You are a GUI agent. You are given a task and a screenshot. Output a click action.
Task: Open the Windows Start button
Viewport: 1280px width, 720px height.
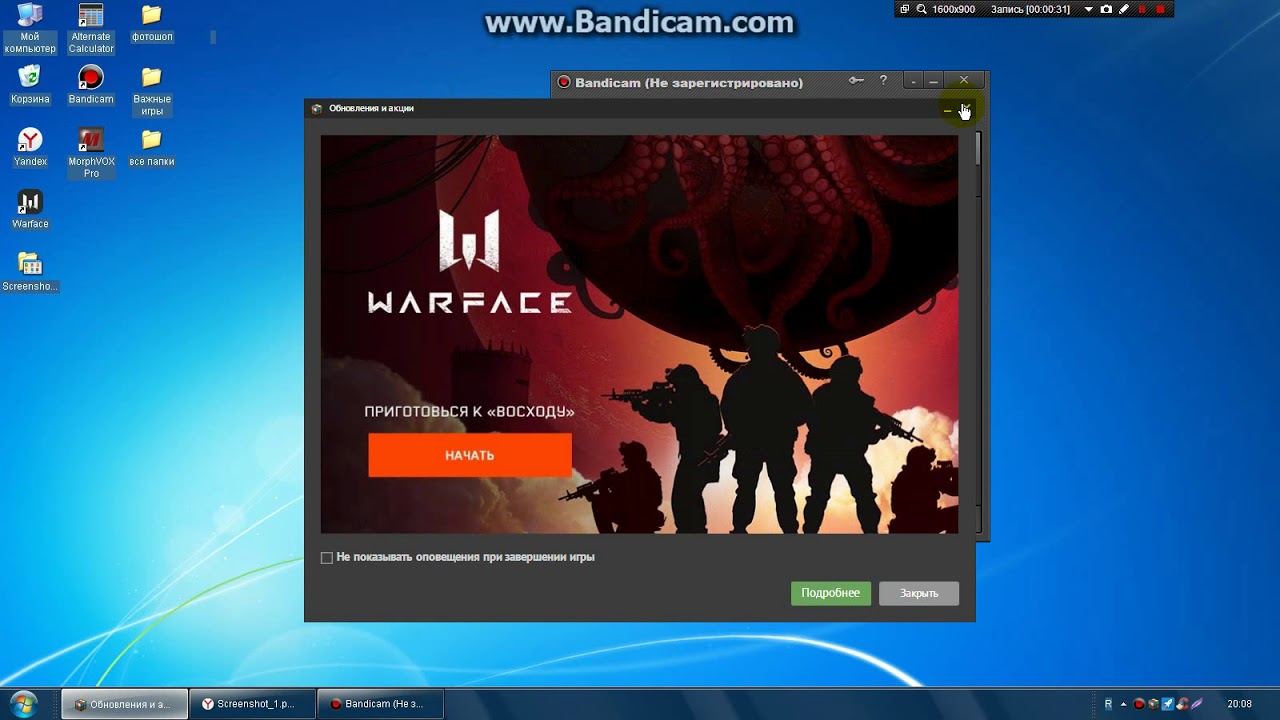tap(22, 704)
